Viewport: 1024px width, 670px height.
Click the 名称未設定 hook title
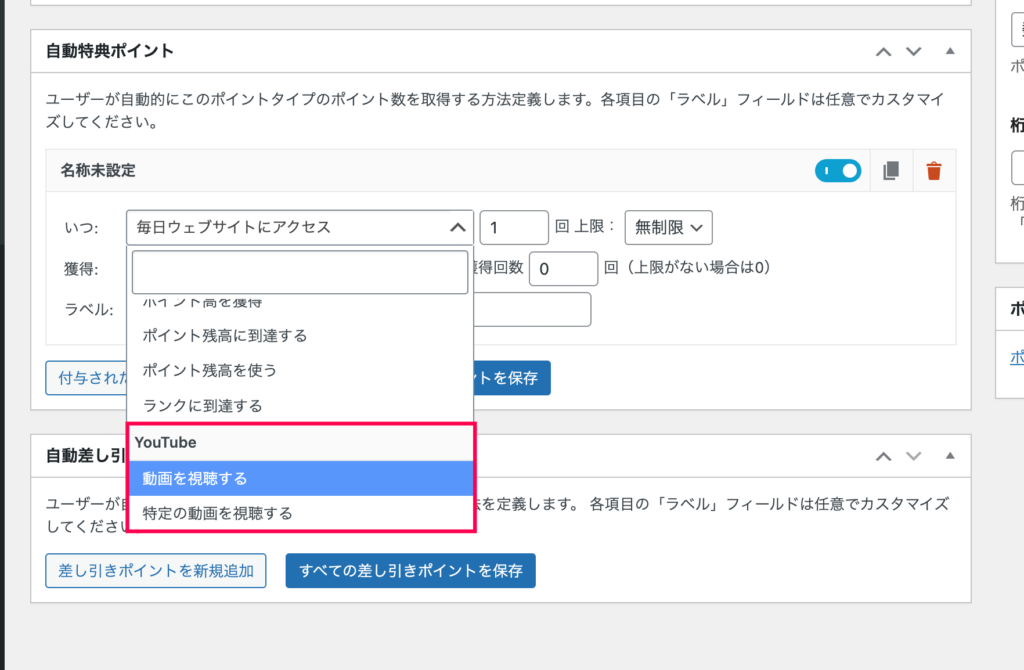[x=98, y=170]
